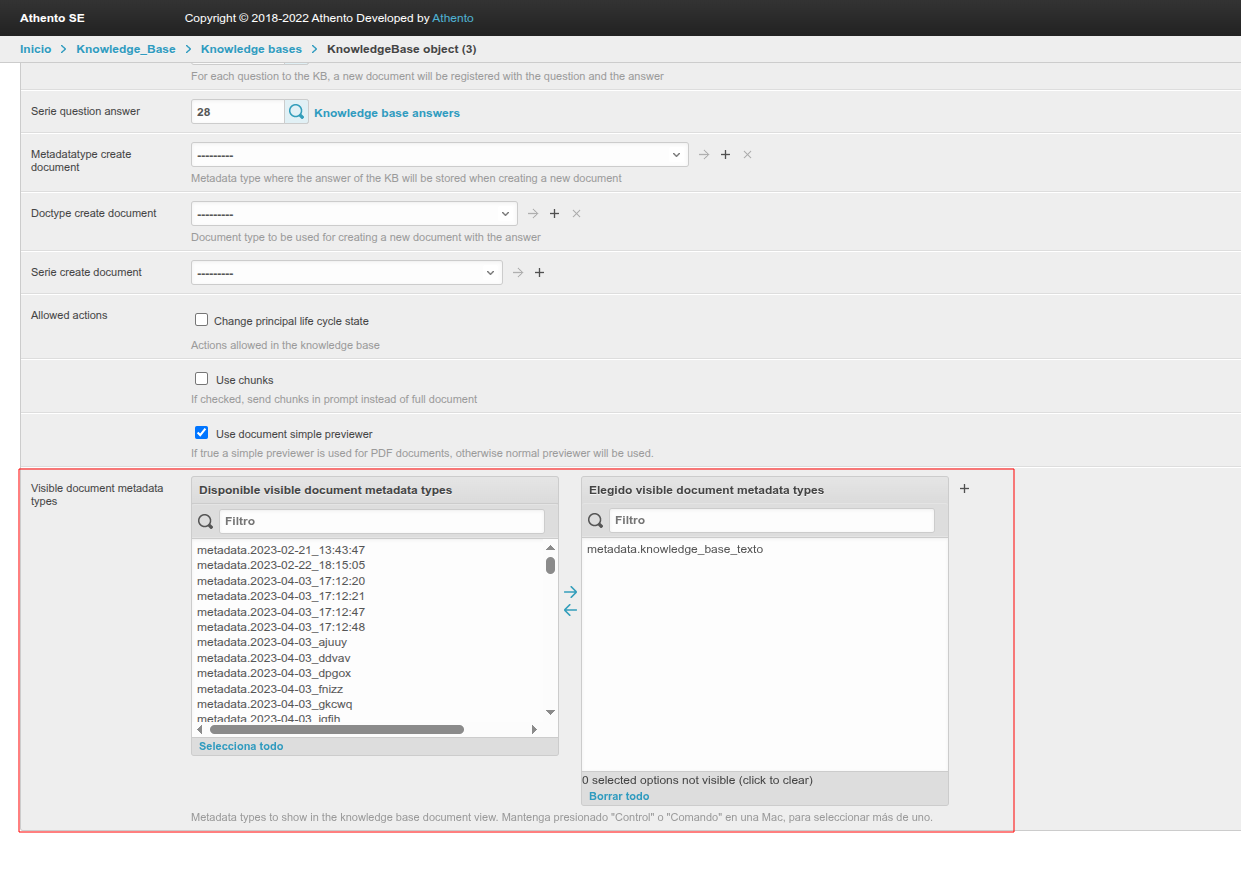Click the Serie question answer lookup magnifier

coord(297,112)
